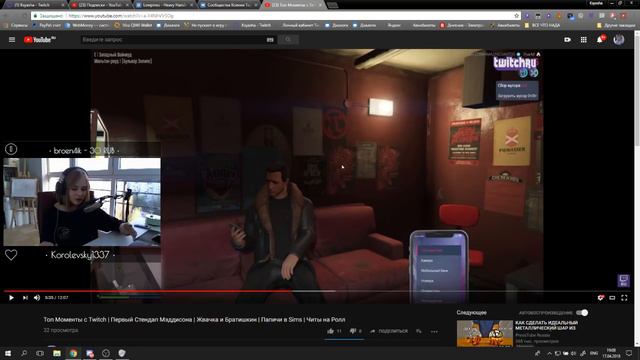640x360 pixels.
Task: Switch to the Подписки YouTube tab
Action: 100,5
